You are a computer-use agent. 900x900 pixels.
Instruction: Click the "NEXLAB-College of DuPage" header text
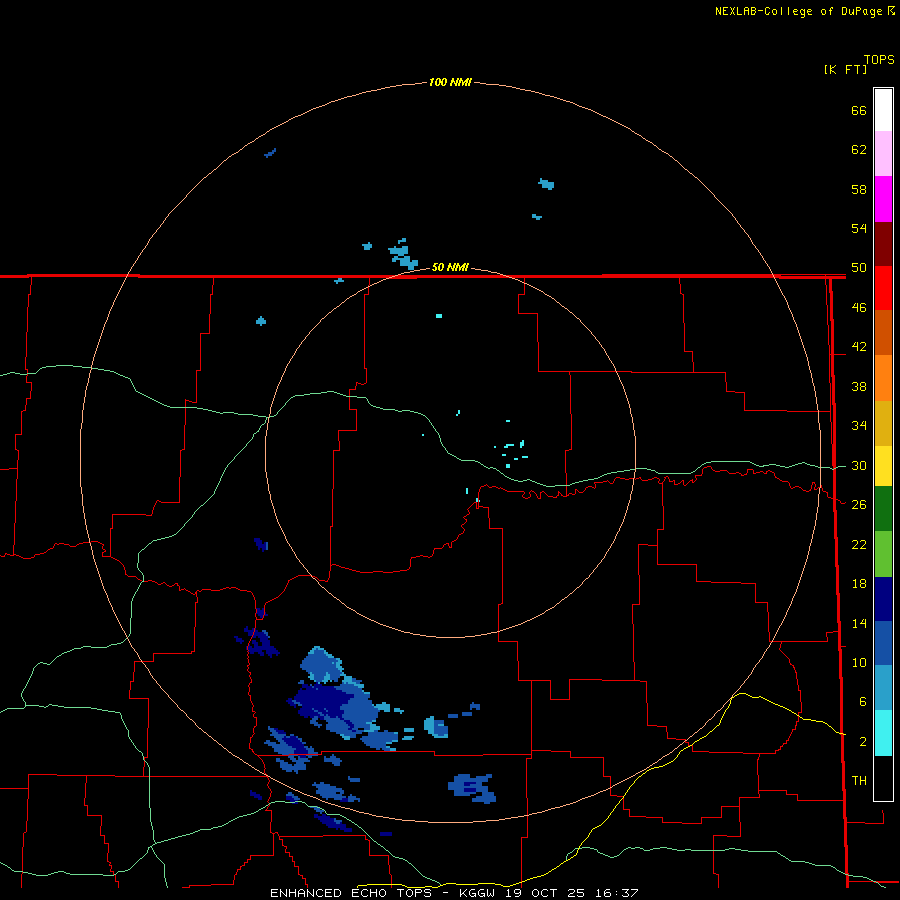click(798, 11)
